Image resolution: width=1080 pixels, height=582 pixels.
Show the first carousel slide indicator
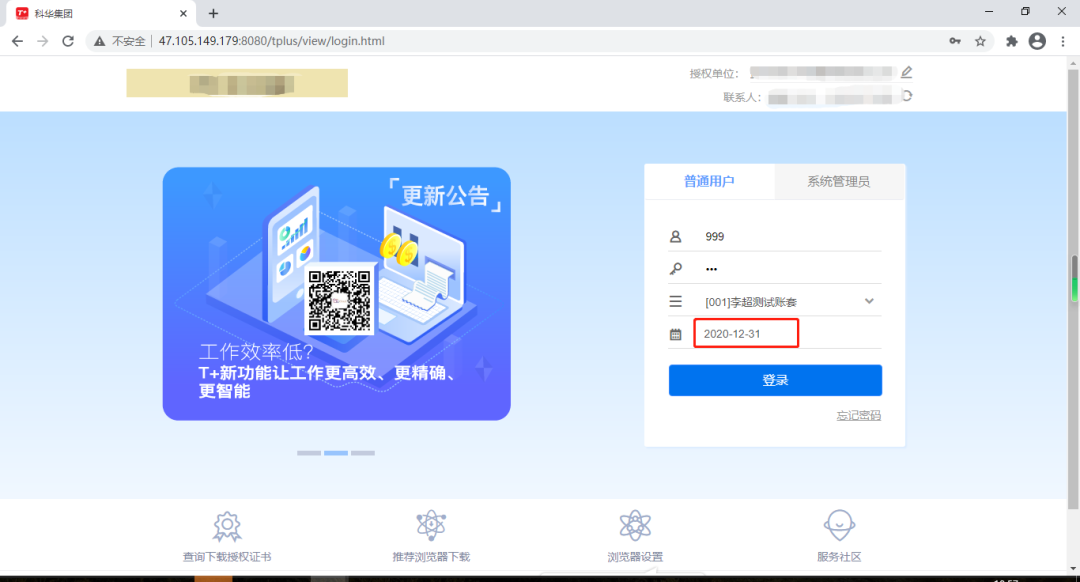[309, 453]
